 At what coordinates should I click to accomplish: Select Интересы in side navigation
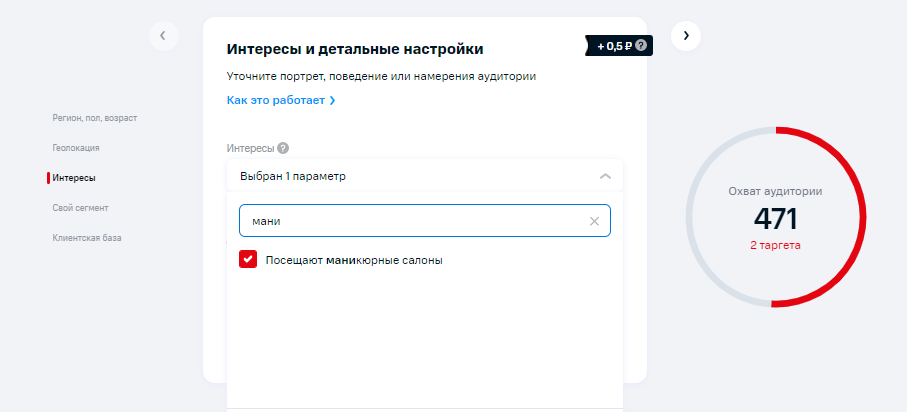click(74, 178)
